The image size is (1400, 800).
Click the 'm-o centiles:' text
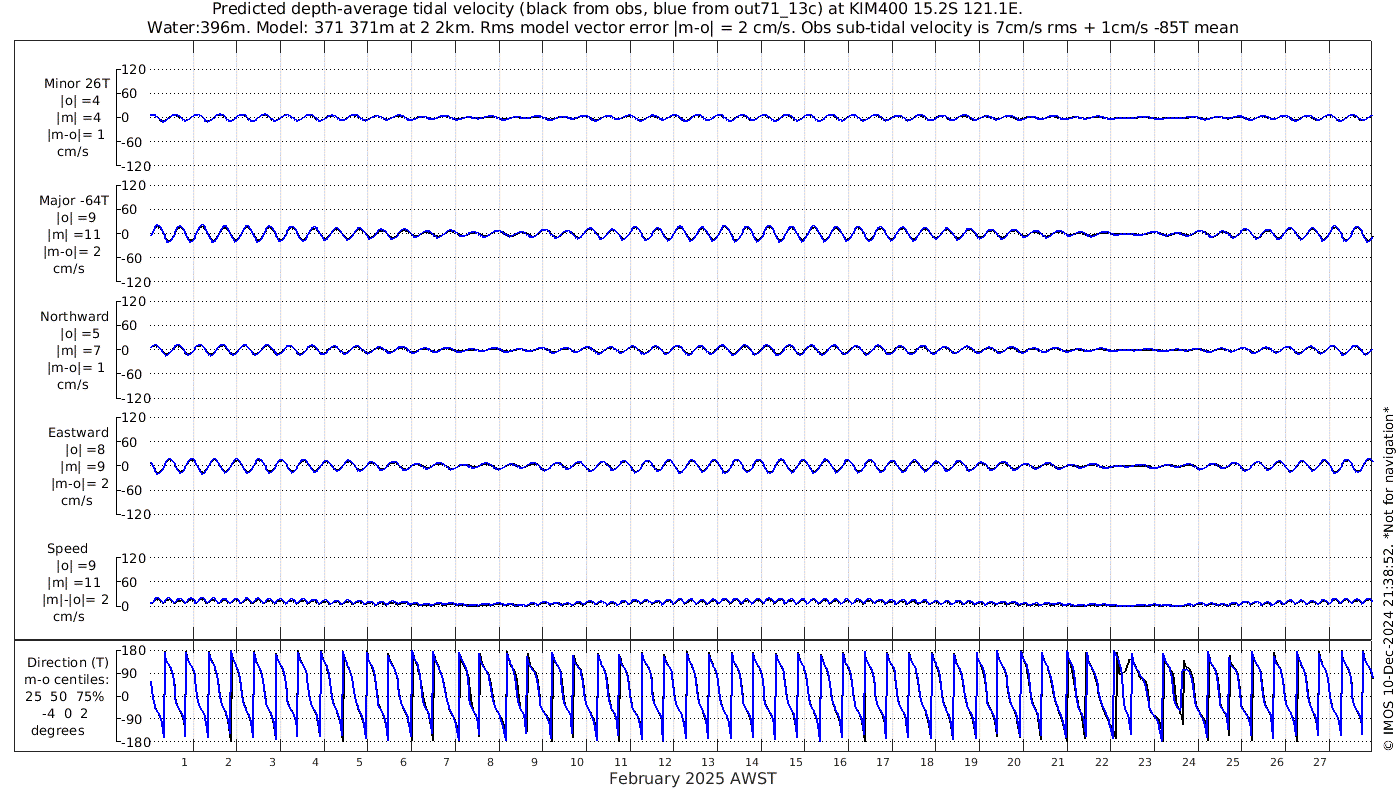pyautogui.click(x=66, y=679)
